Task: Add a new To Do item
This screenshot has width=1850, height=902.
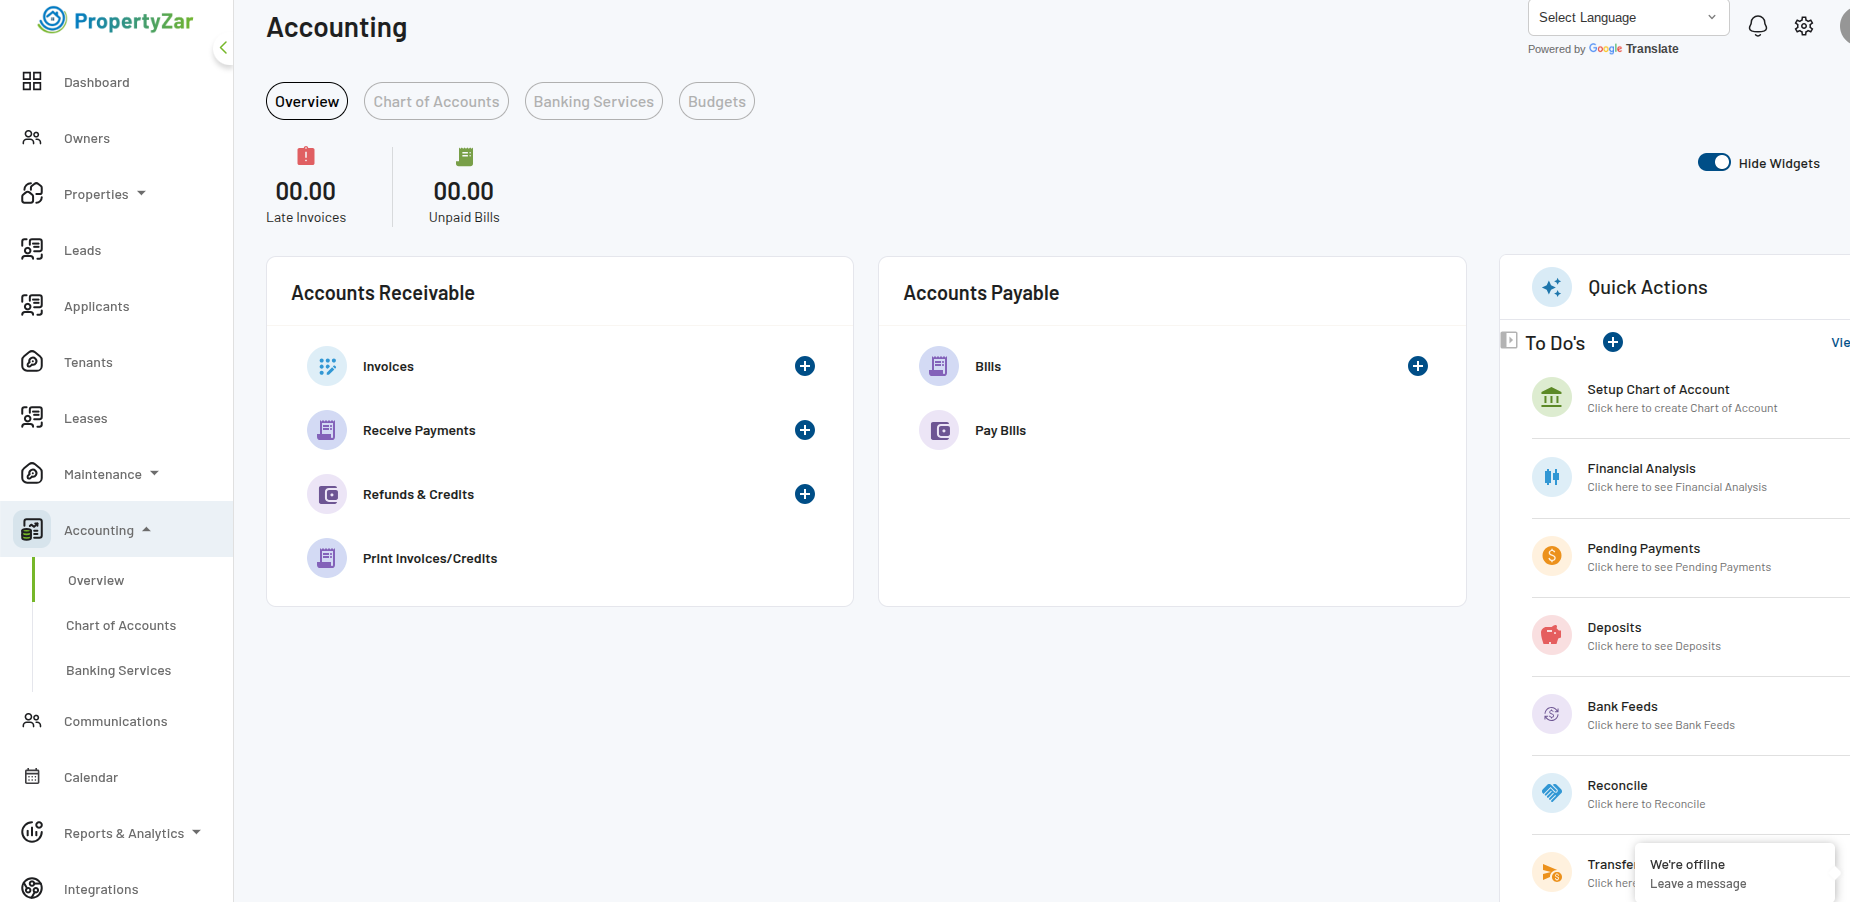Action: pos(1612,342)
